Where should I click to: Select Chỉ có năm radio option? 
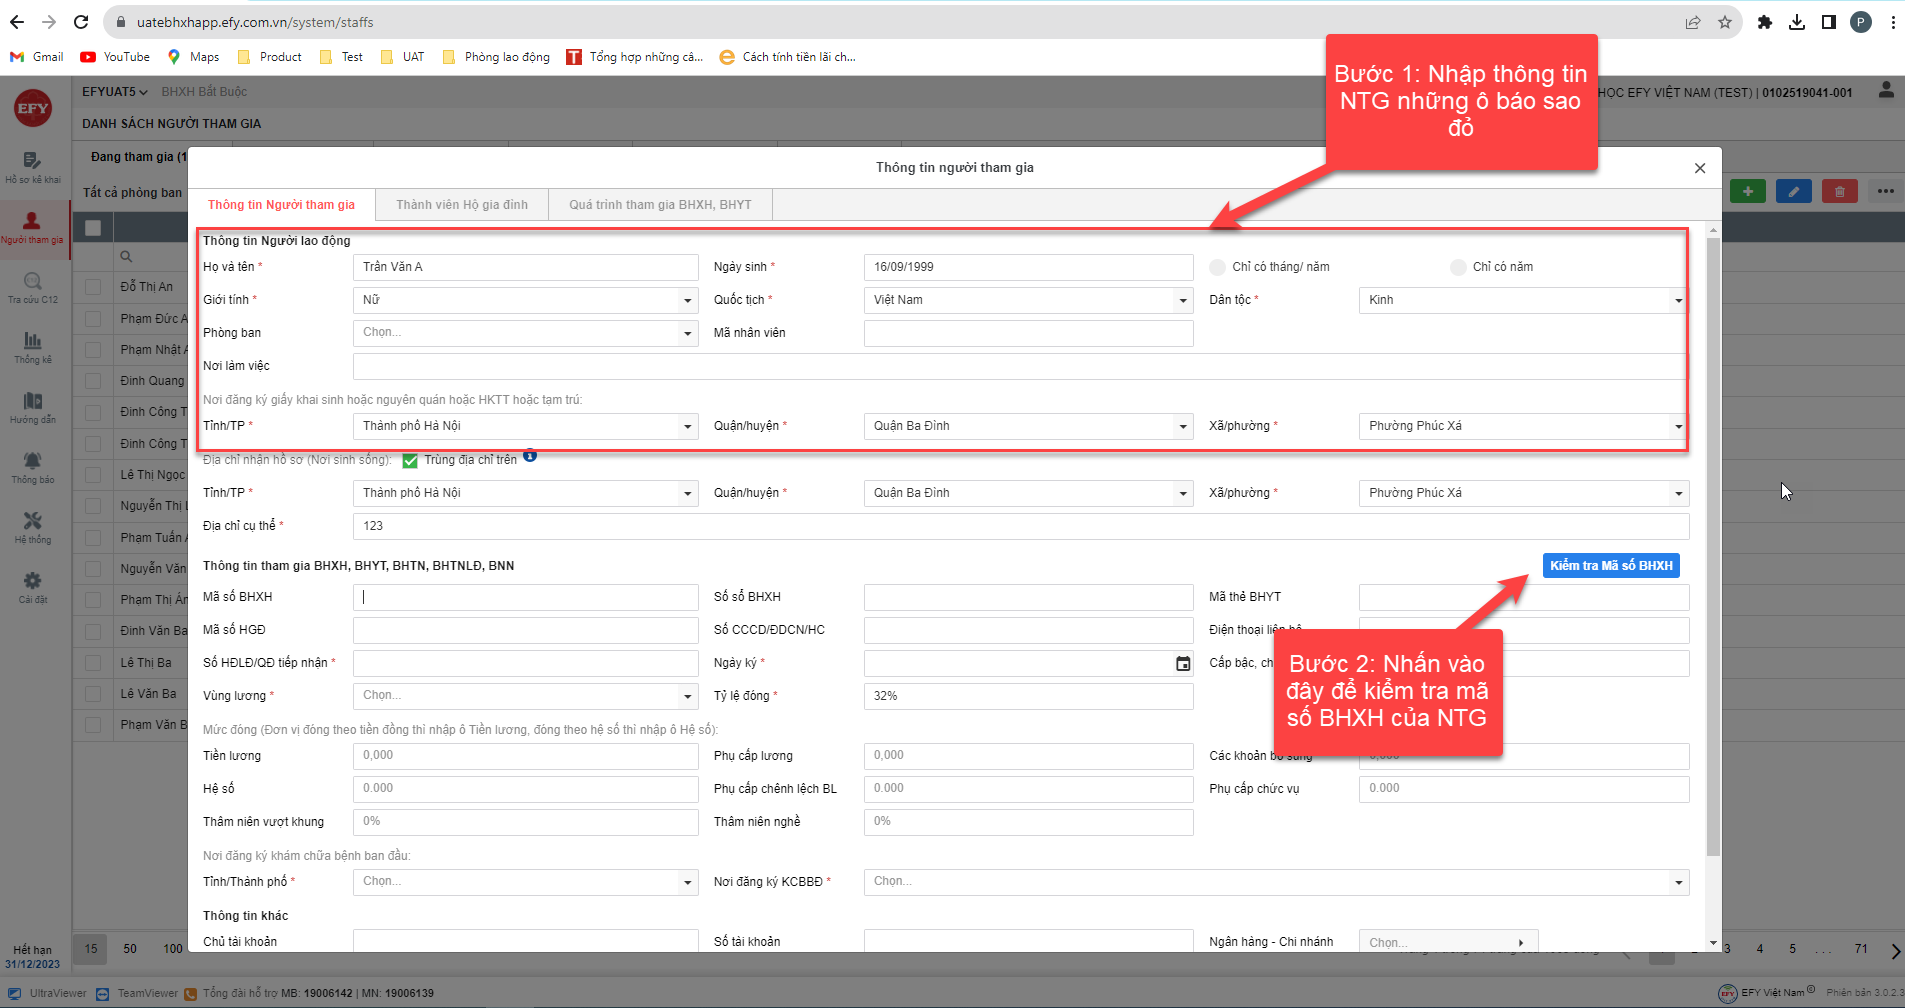click(x=1458, y=267)
